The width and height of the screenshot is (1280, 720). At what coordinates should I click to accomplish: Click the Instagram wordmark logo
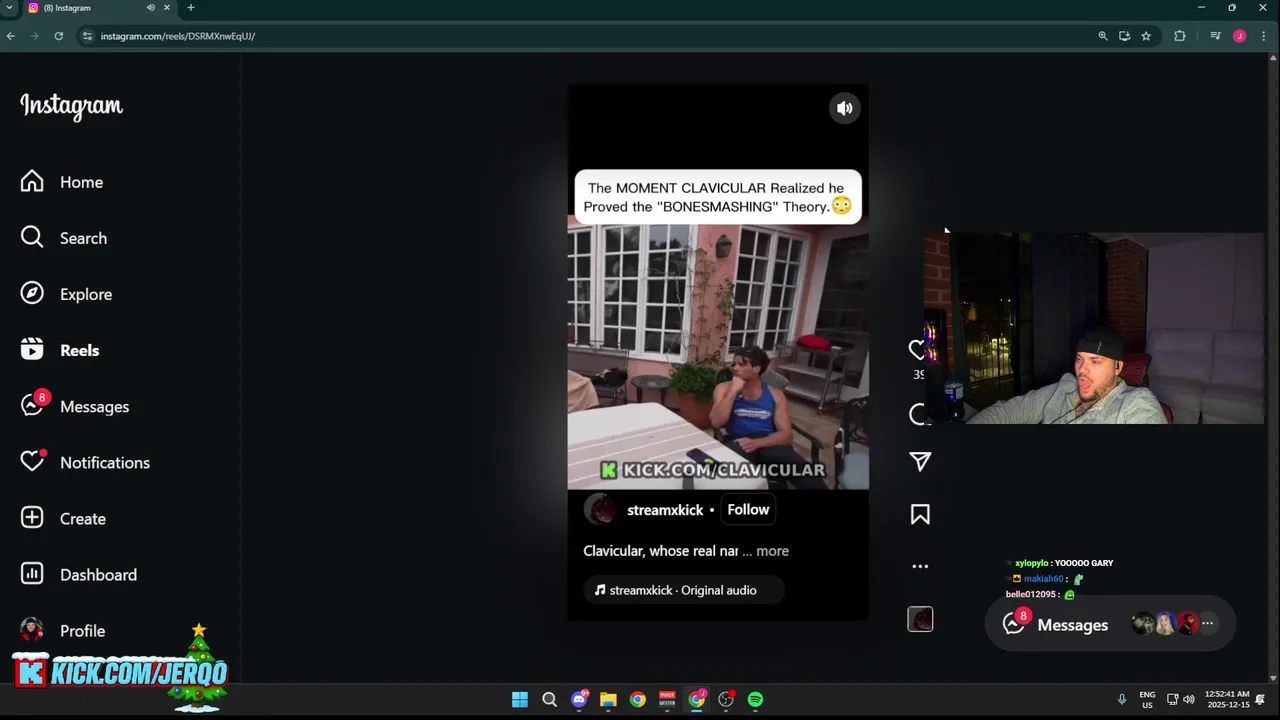point(71,106)
